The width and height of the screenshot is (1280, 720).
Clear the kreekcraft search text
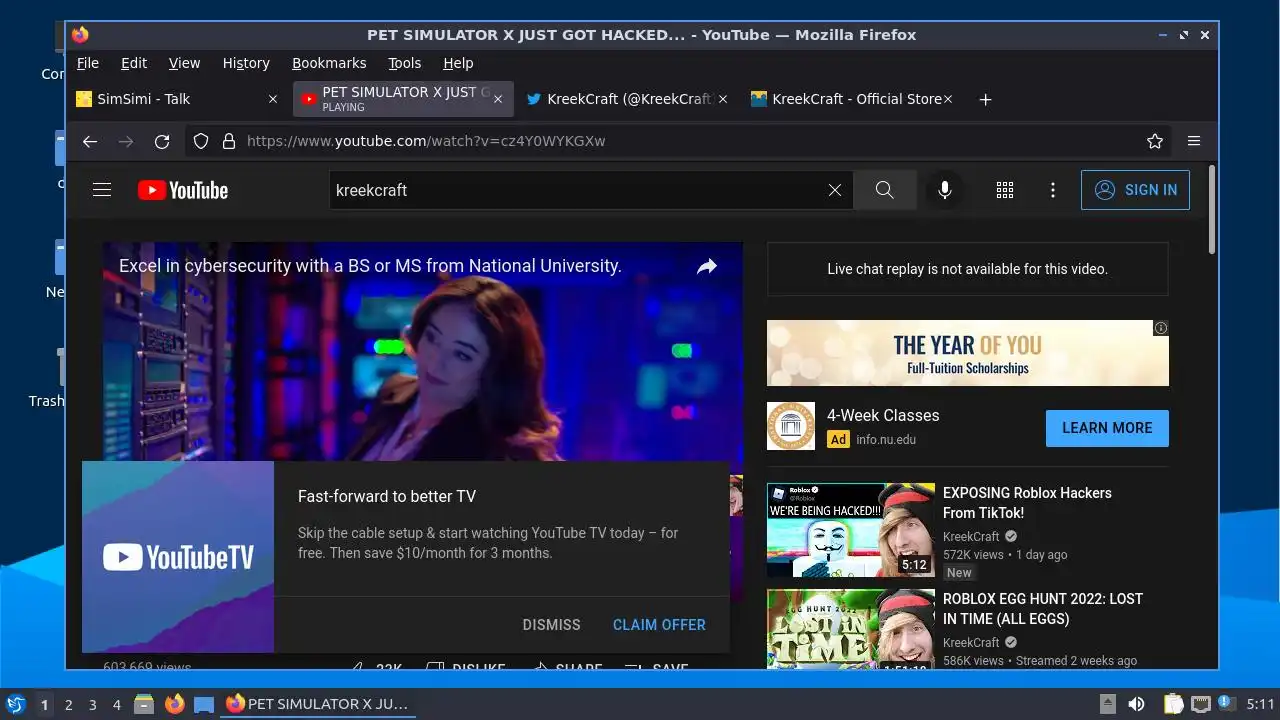[x=835, y=190]
